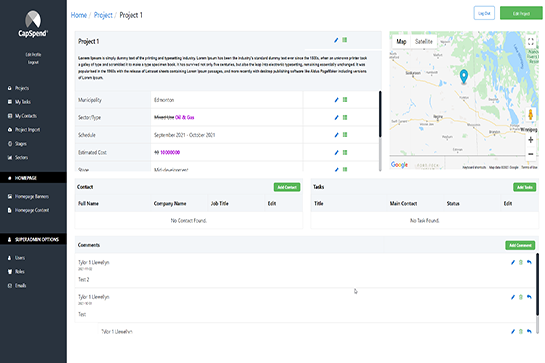The width and height of the screenshot is (545, 363).
Task: Edit the Municipality row with pencil icon
Action: click(x=336, y=100)
